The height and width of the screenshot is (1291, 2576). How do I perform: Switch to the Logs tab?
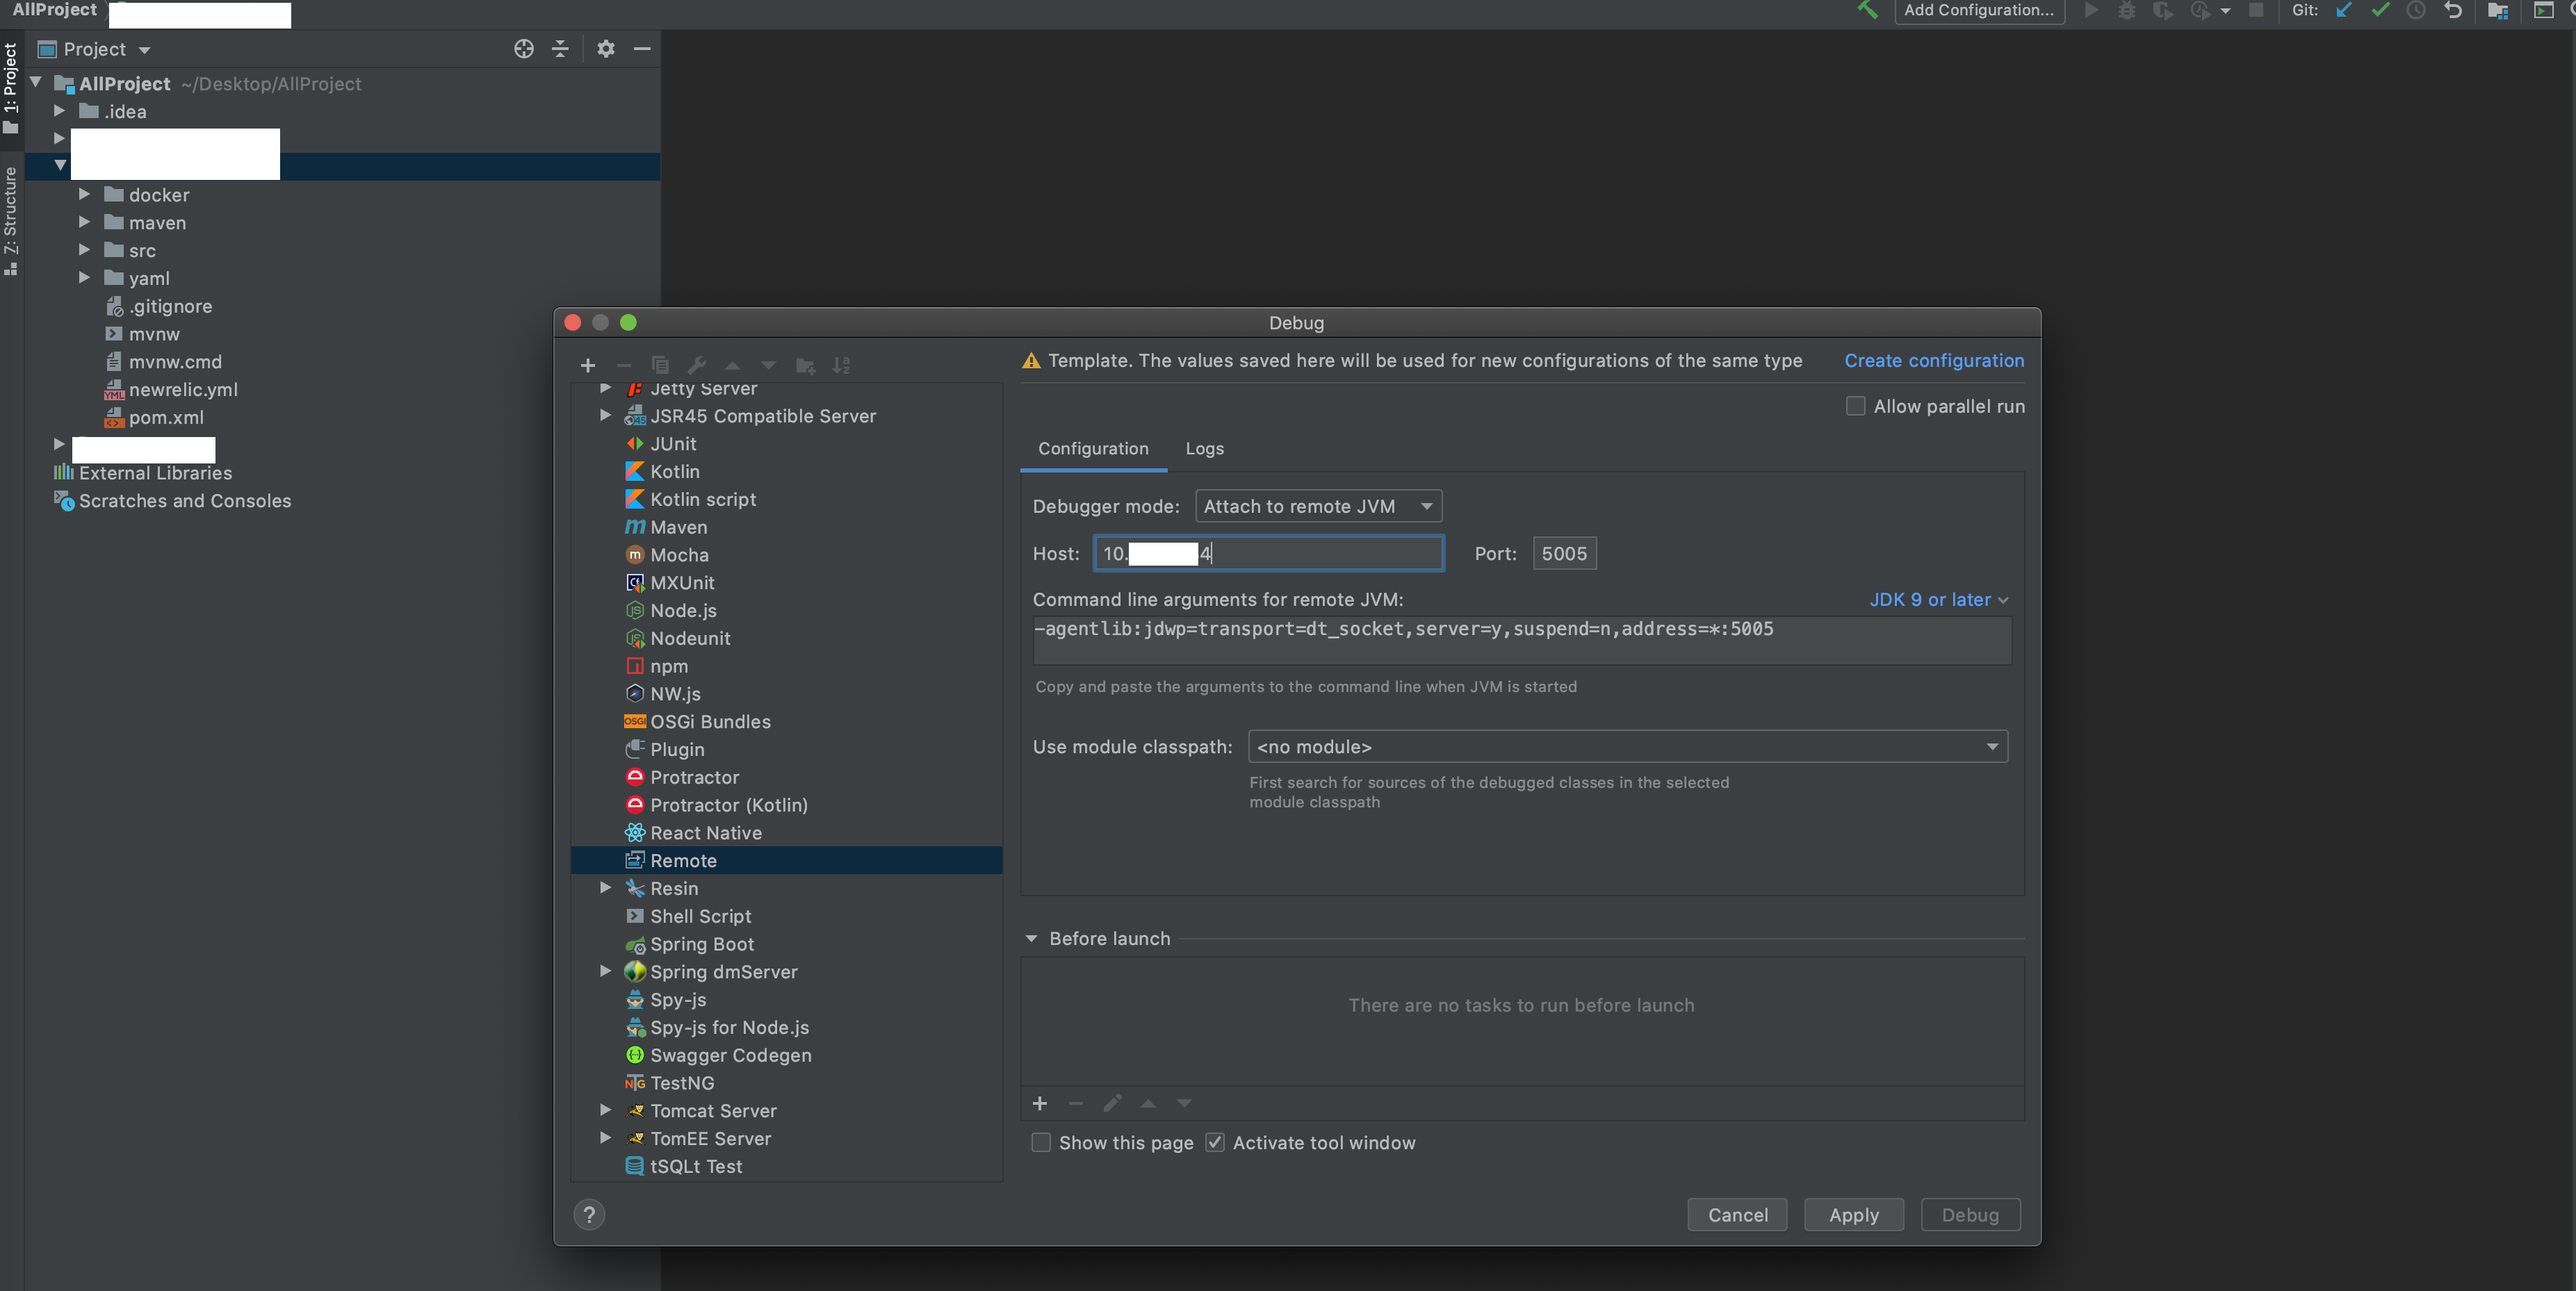click(1204, 448)
